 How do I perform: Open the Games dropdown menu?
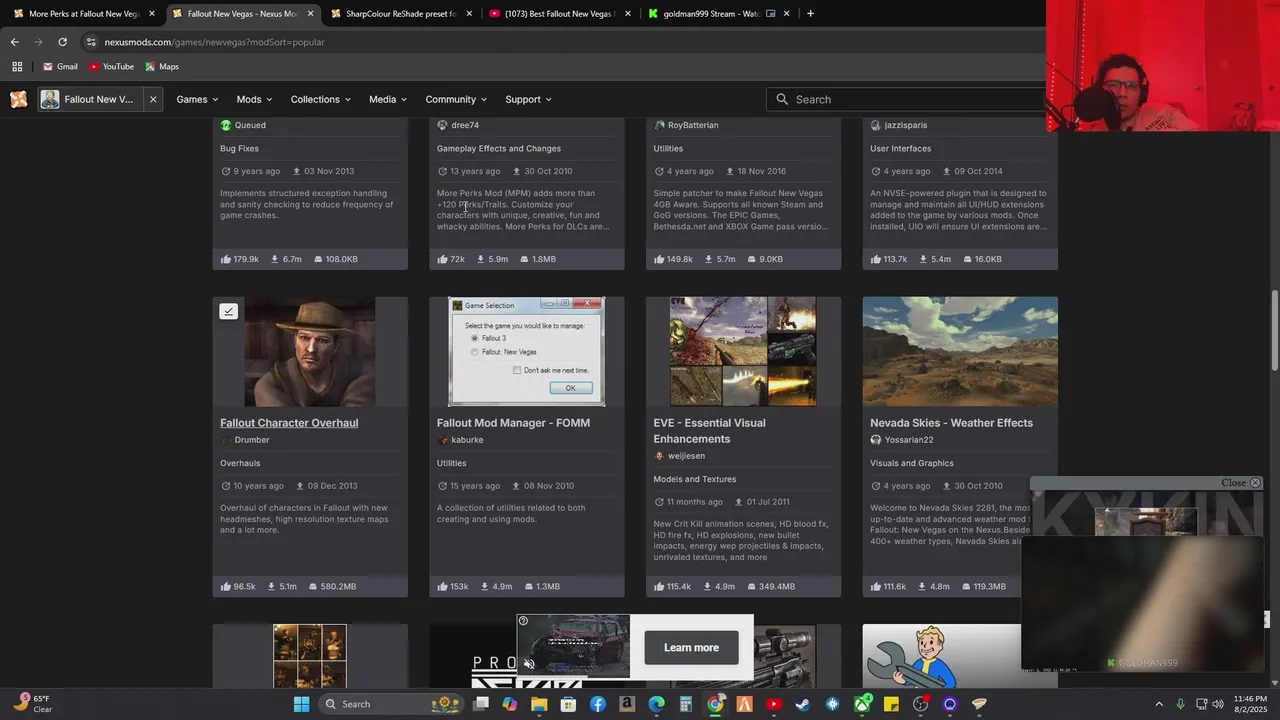[198, 99]
